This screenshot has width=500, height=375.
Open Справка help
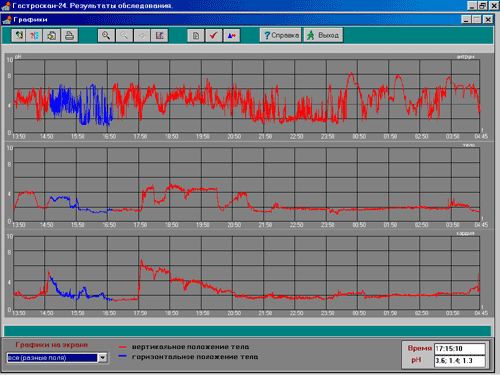pos(281,35)
